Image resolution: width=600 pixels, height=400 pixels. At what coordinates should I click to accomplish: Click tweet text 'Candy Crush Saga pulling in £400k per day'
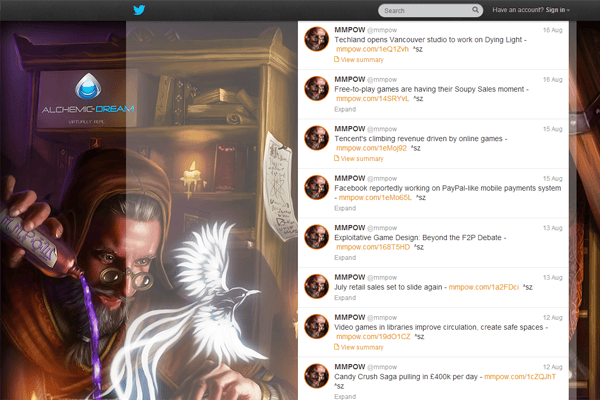point(406,377)
